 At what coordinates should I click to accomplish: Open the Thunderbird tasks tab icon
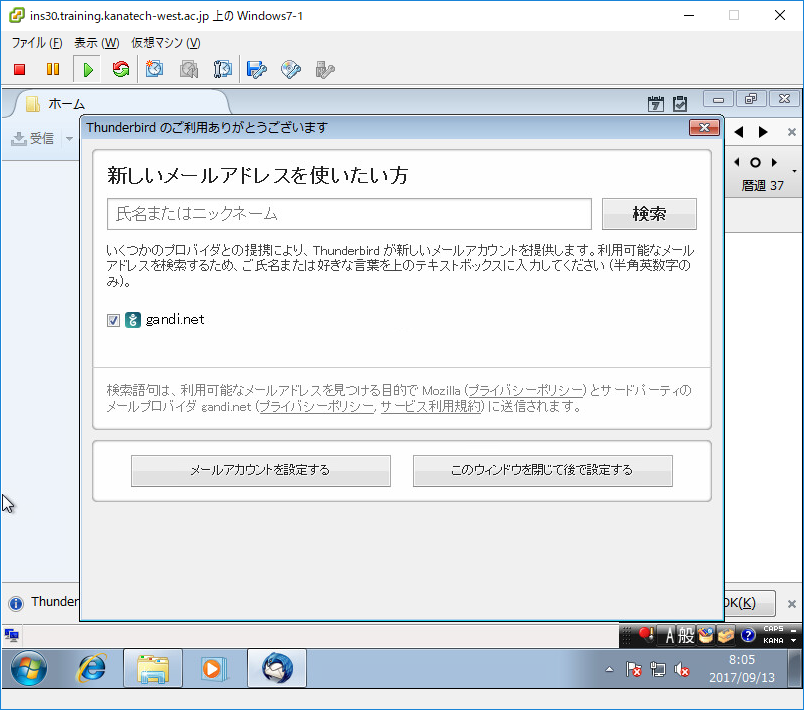[680, 103]
